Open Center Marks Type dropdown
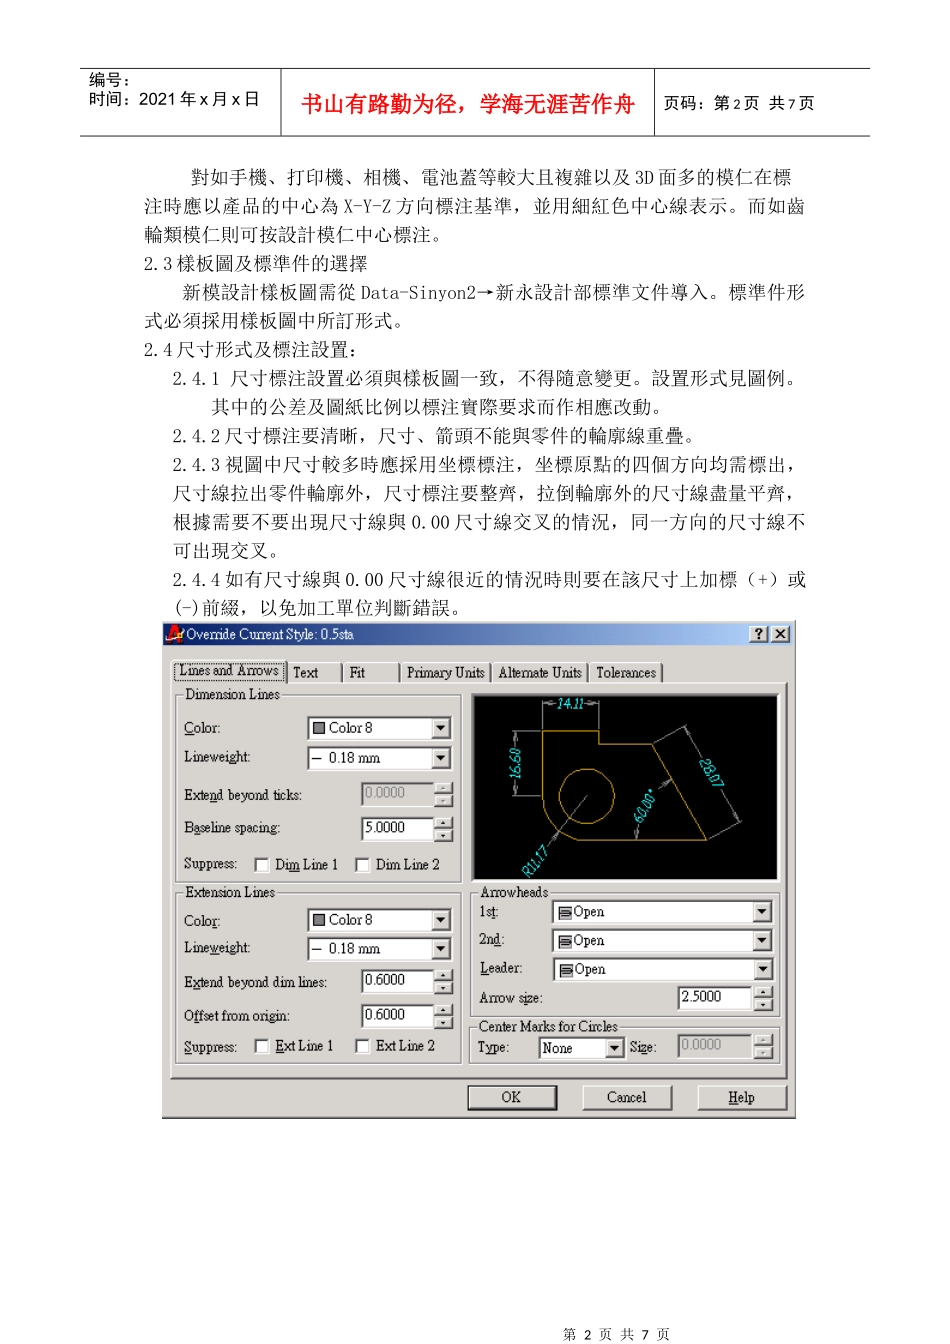 coord(615,1048)
